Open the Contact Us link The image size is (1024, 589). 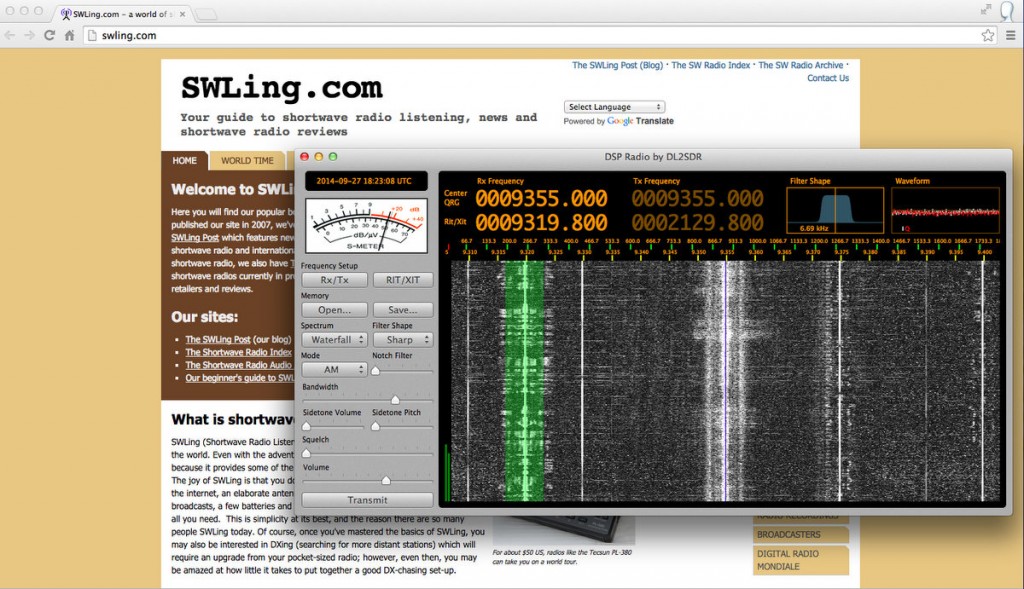point(827,78)
